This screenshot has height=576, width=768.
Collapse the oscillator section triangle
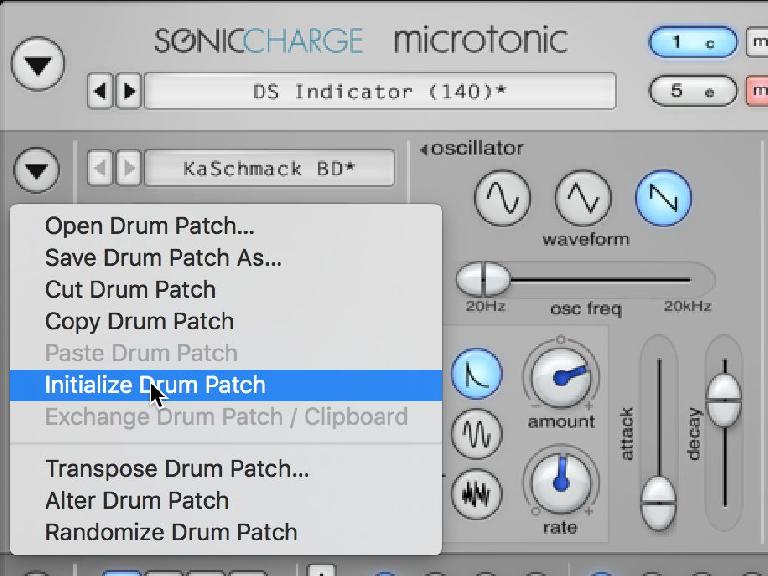point(424,149)
